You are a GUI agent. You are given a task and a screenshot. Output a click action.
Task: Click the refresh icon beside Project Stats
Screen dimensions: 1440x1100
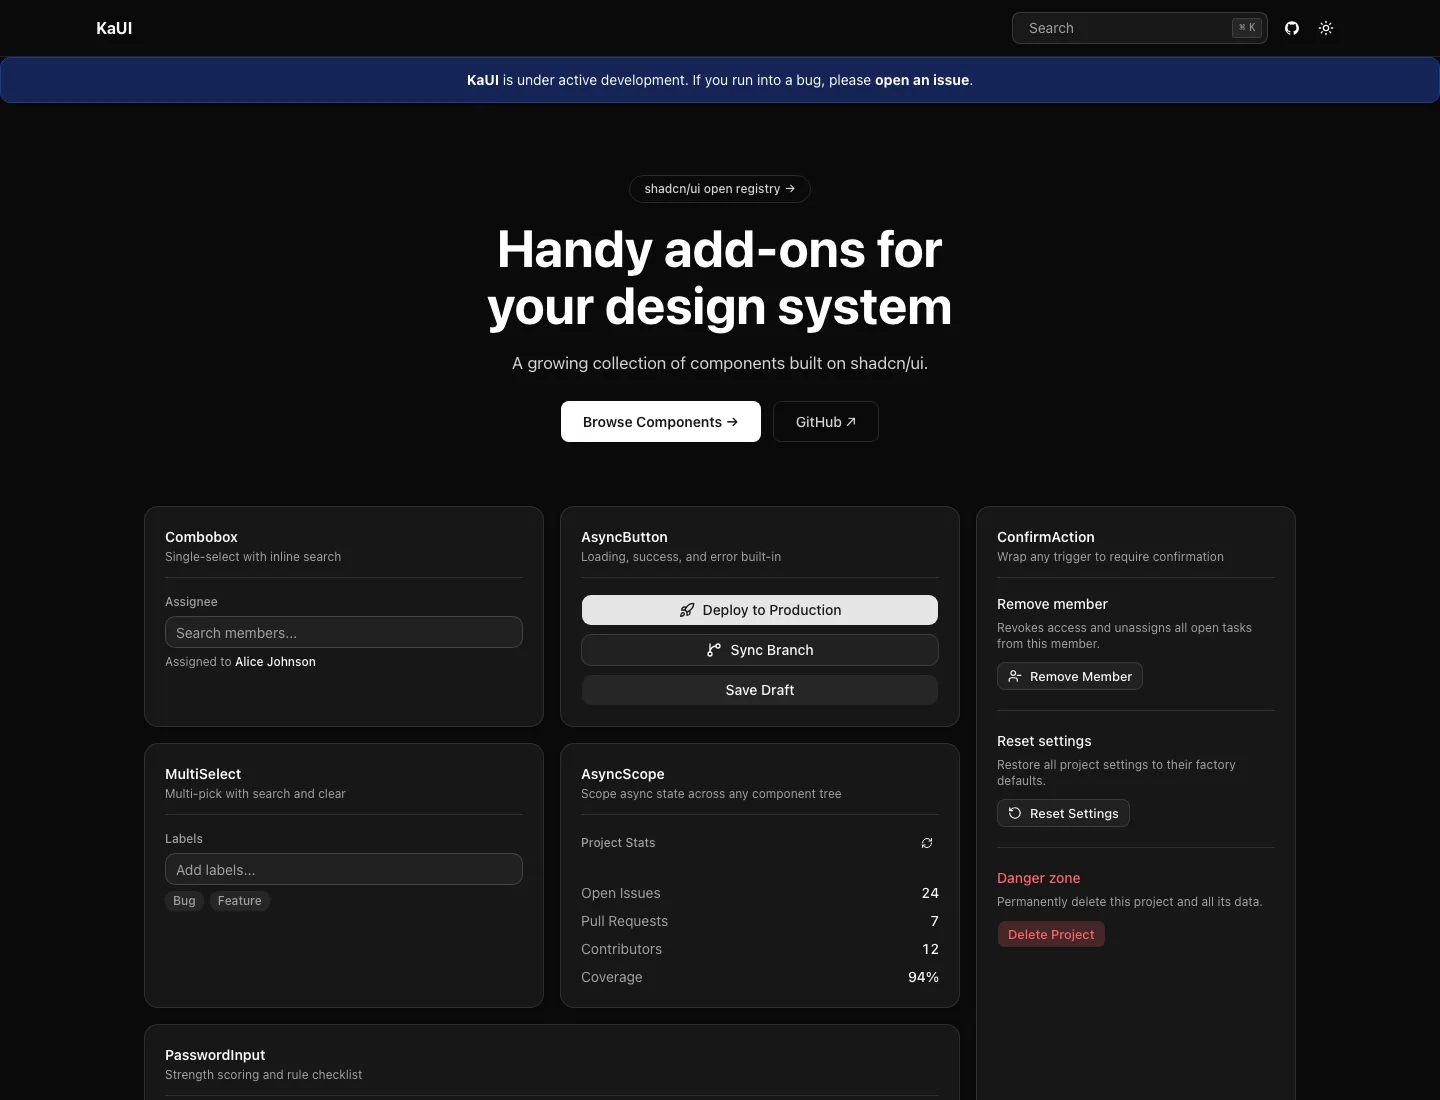click(927, 843)
